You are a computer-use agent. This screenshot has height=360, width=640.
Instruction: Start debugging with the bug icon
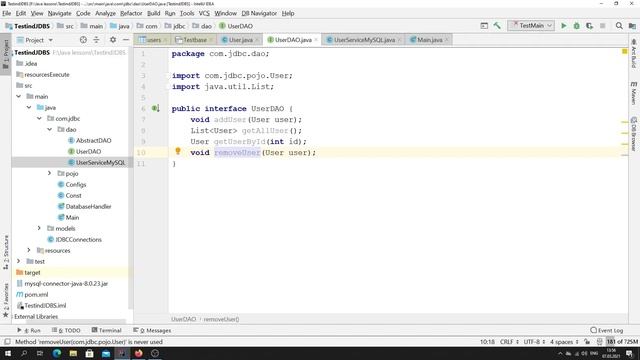576,26
